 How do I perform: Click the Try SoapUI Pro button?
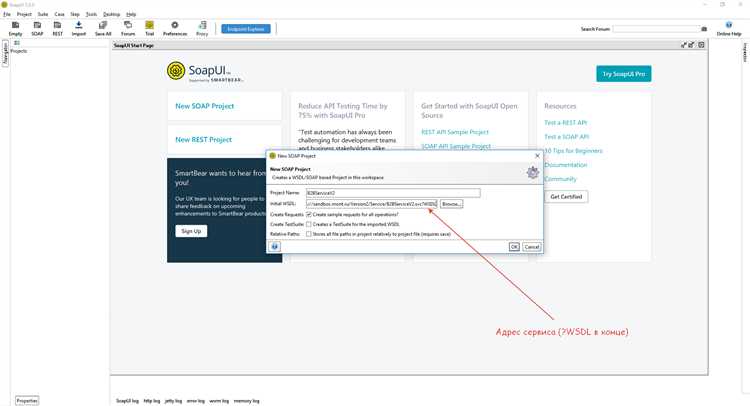coord(624,74)
